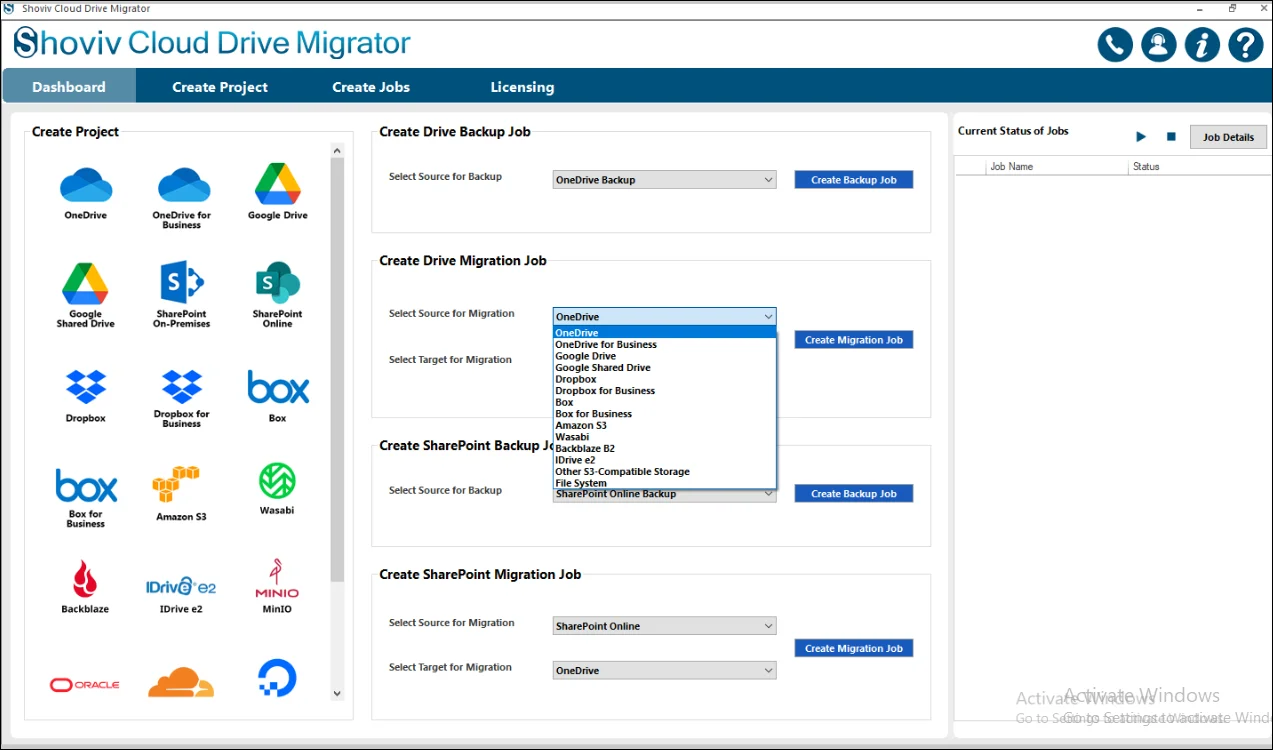1273x750 pixels.
Task: Open the help question mark icon
Action: (x=1246, y=45)
